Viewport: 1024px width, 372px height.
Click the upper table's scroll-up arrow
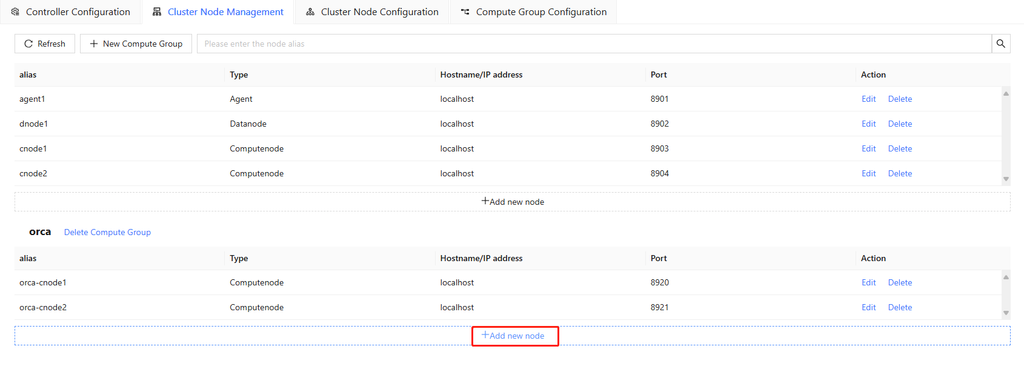tap(1006, 93)
